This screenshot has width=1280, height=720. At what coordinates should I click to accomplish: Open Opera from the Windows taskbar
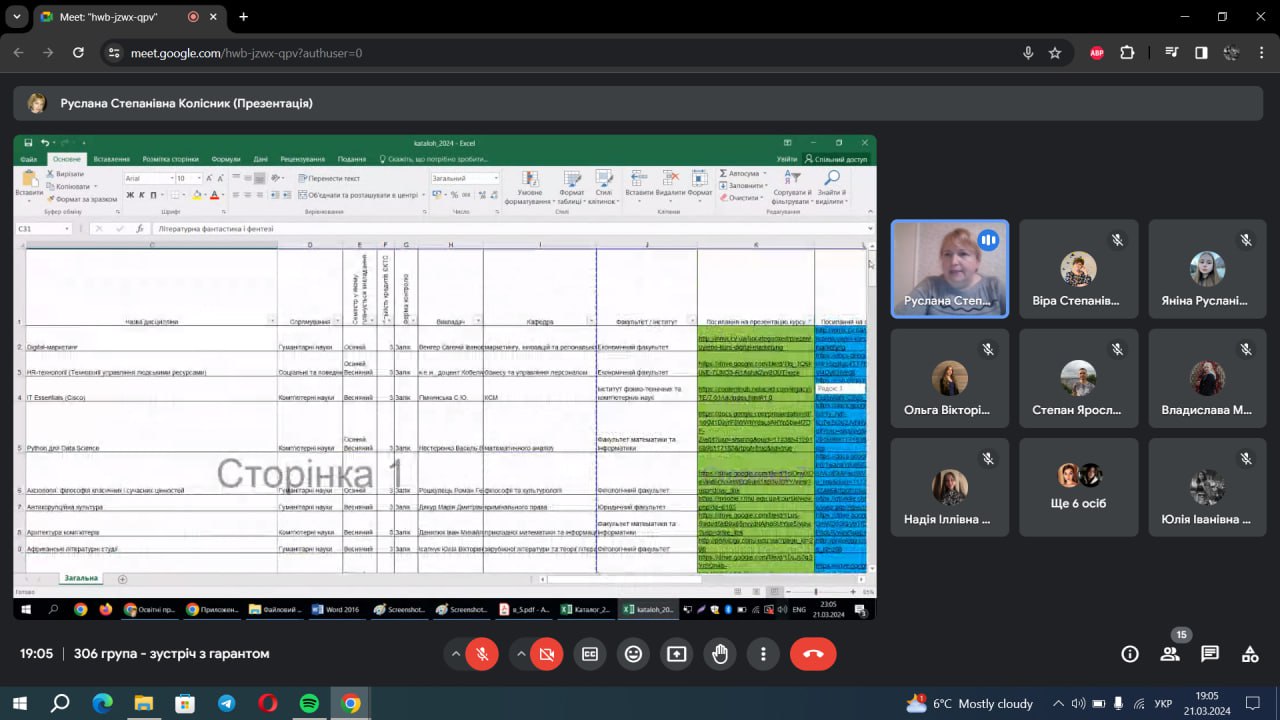coord(268,703)
